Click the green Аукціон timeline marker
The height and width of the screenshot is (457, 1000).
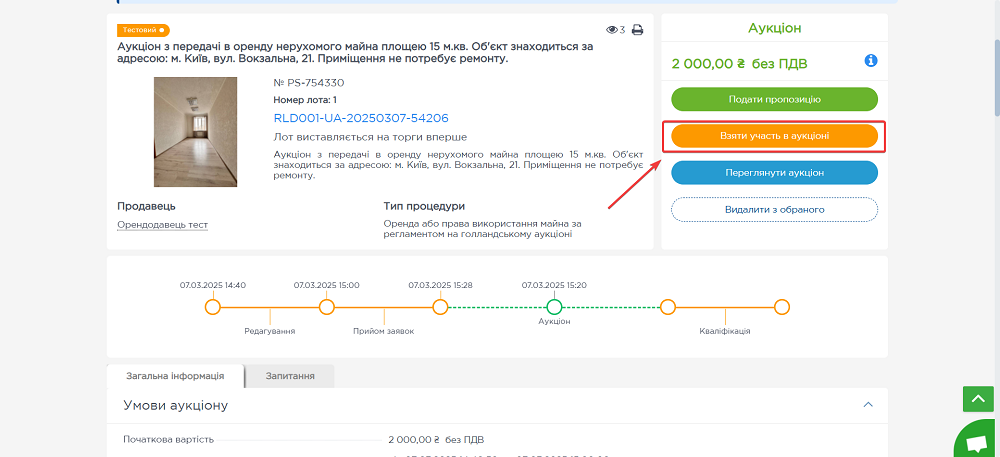554,307
